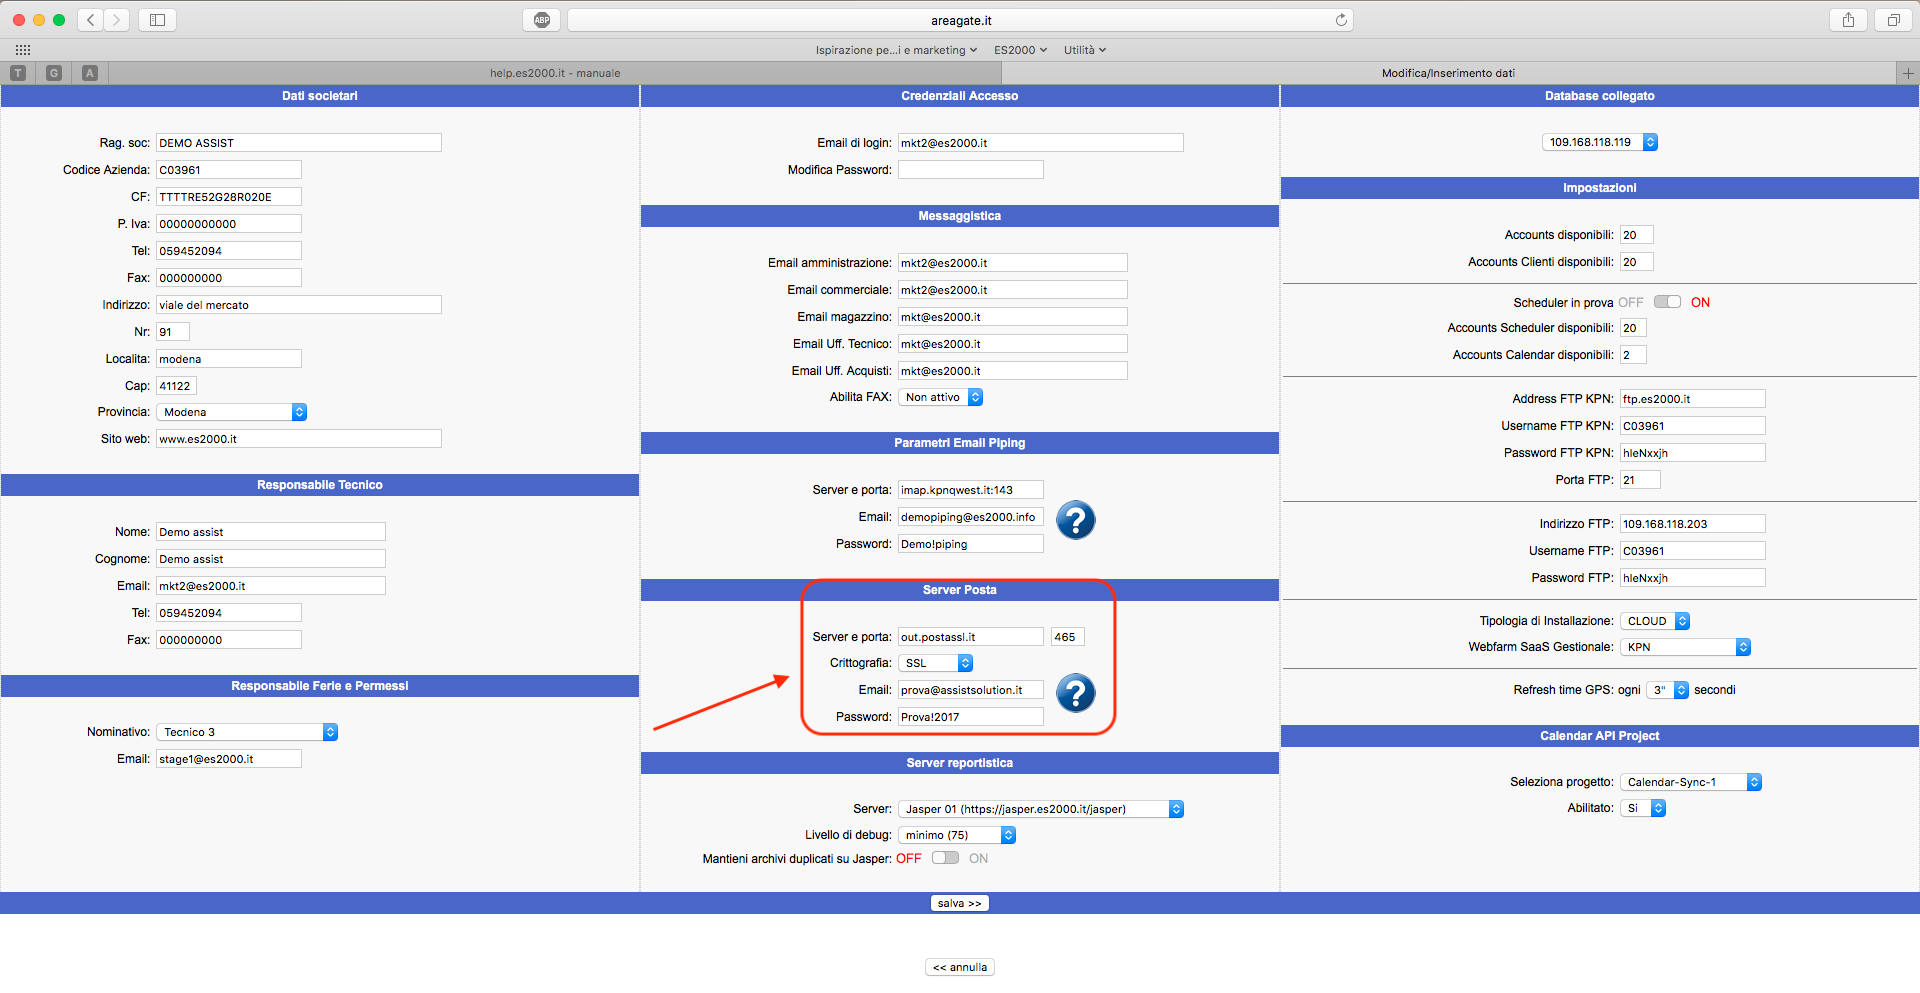Select the pinned G tab icon
Screen dimensions: 1920x993
(54, 73)
